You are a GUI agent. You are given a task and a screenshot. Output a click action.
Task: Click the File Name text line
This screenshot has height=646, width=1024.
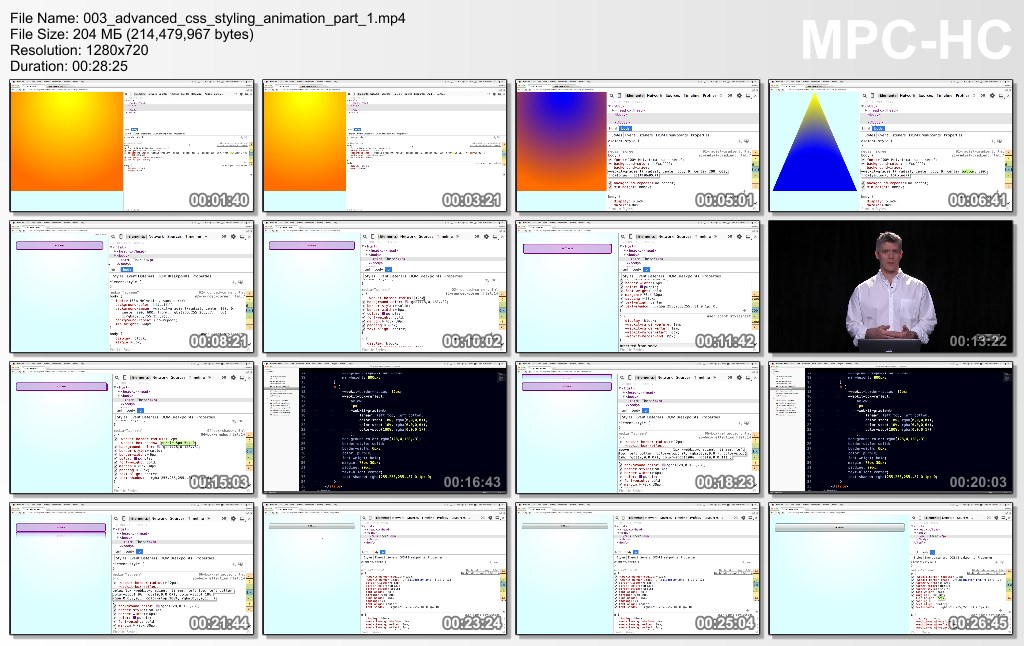208,18
